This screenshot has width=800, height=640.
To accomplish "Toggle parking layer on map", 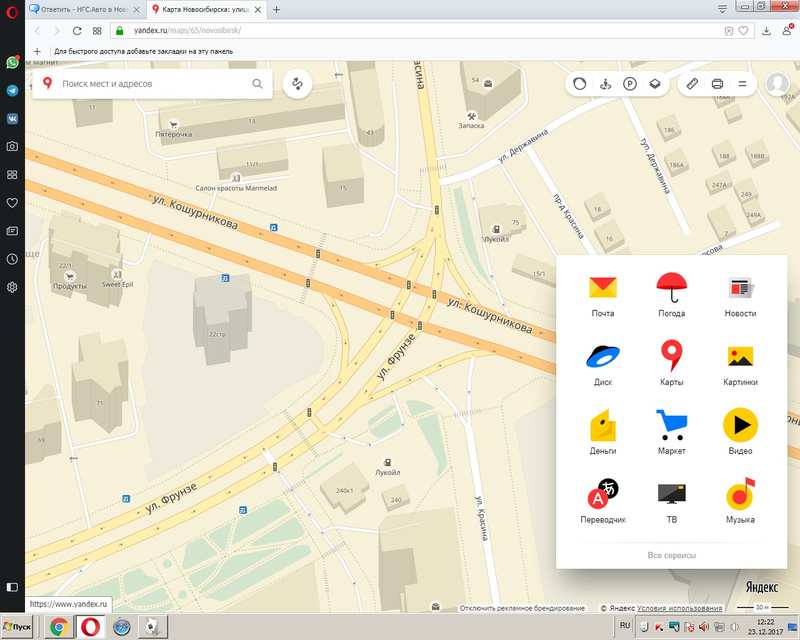I will click(x=630, y=85).
